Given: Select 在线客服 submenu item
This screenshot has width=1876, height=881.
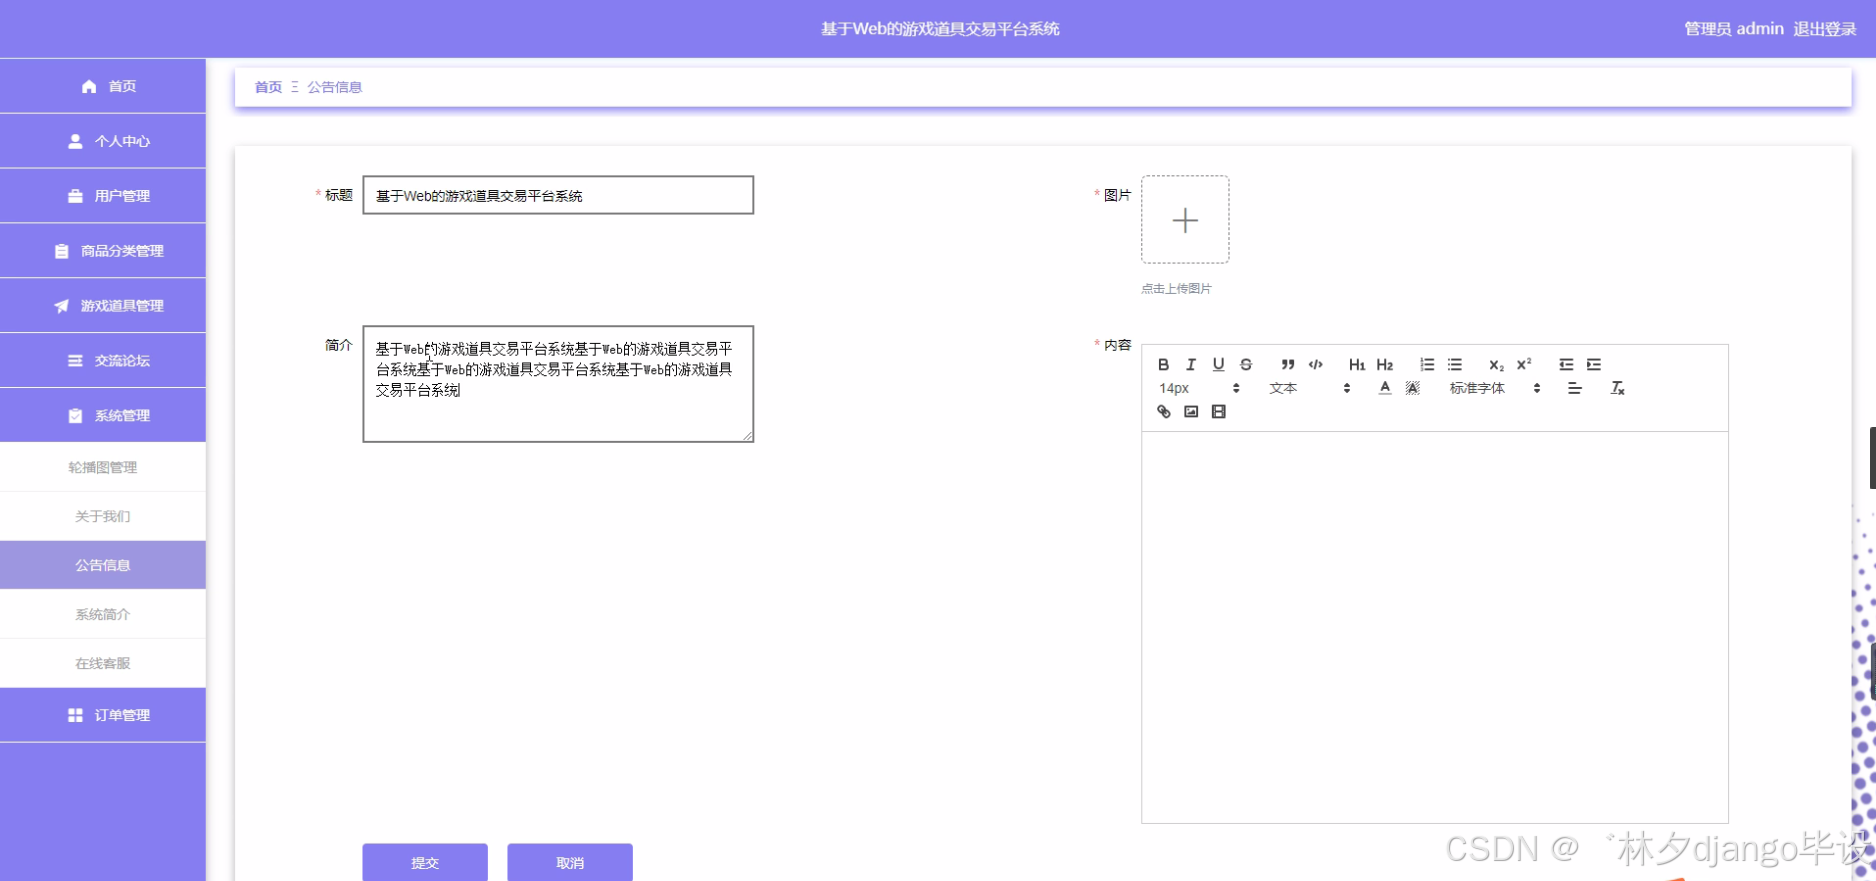Looking at the screenshot, I should (103, 663).
